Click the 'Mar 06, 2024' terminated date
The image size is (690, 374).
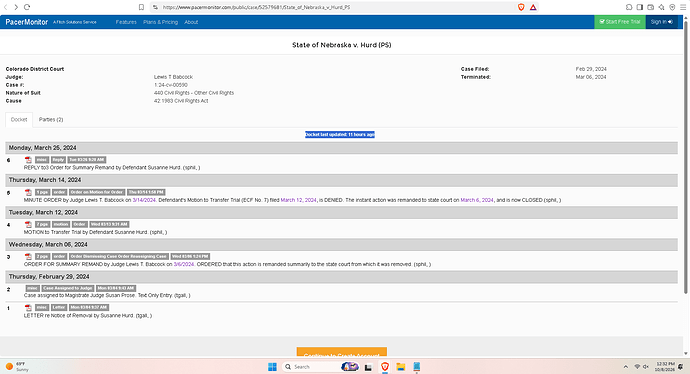coord(591,77)
